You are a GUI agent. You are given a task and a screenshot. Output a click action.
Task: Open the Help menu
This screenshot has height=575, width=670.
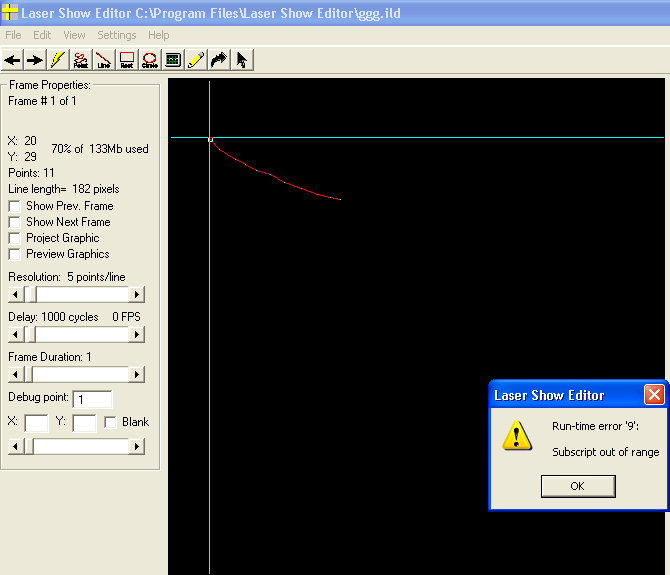pos(159,35)
